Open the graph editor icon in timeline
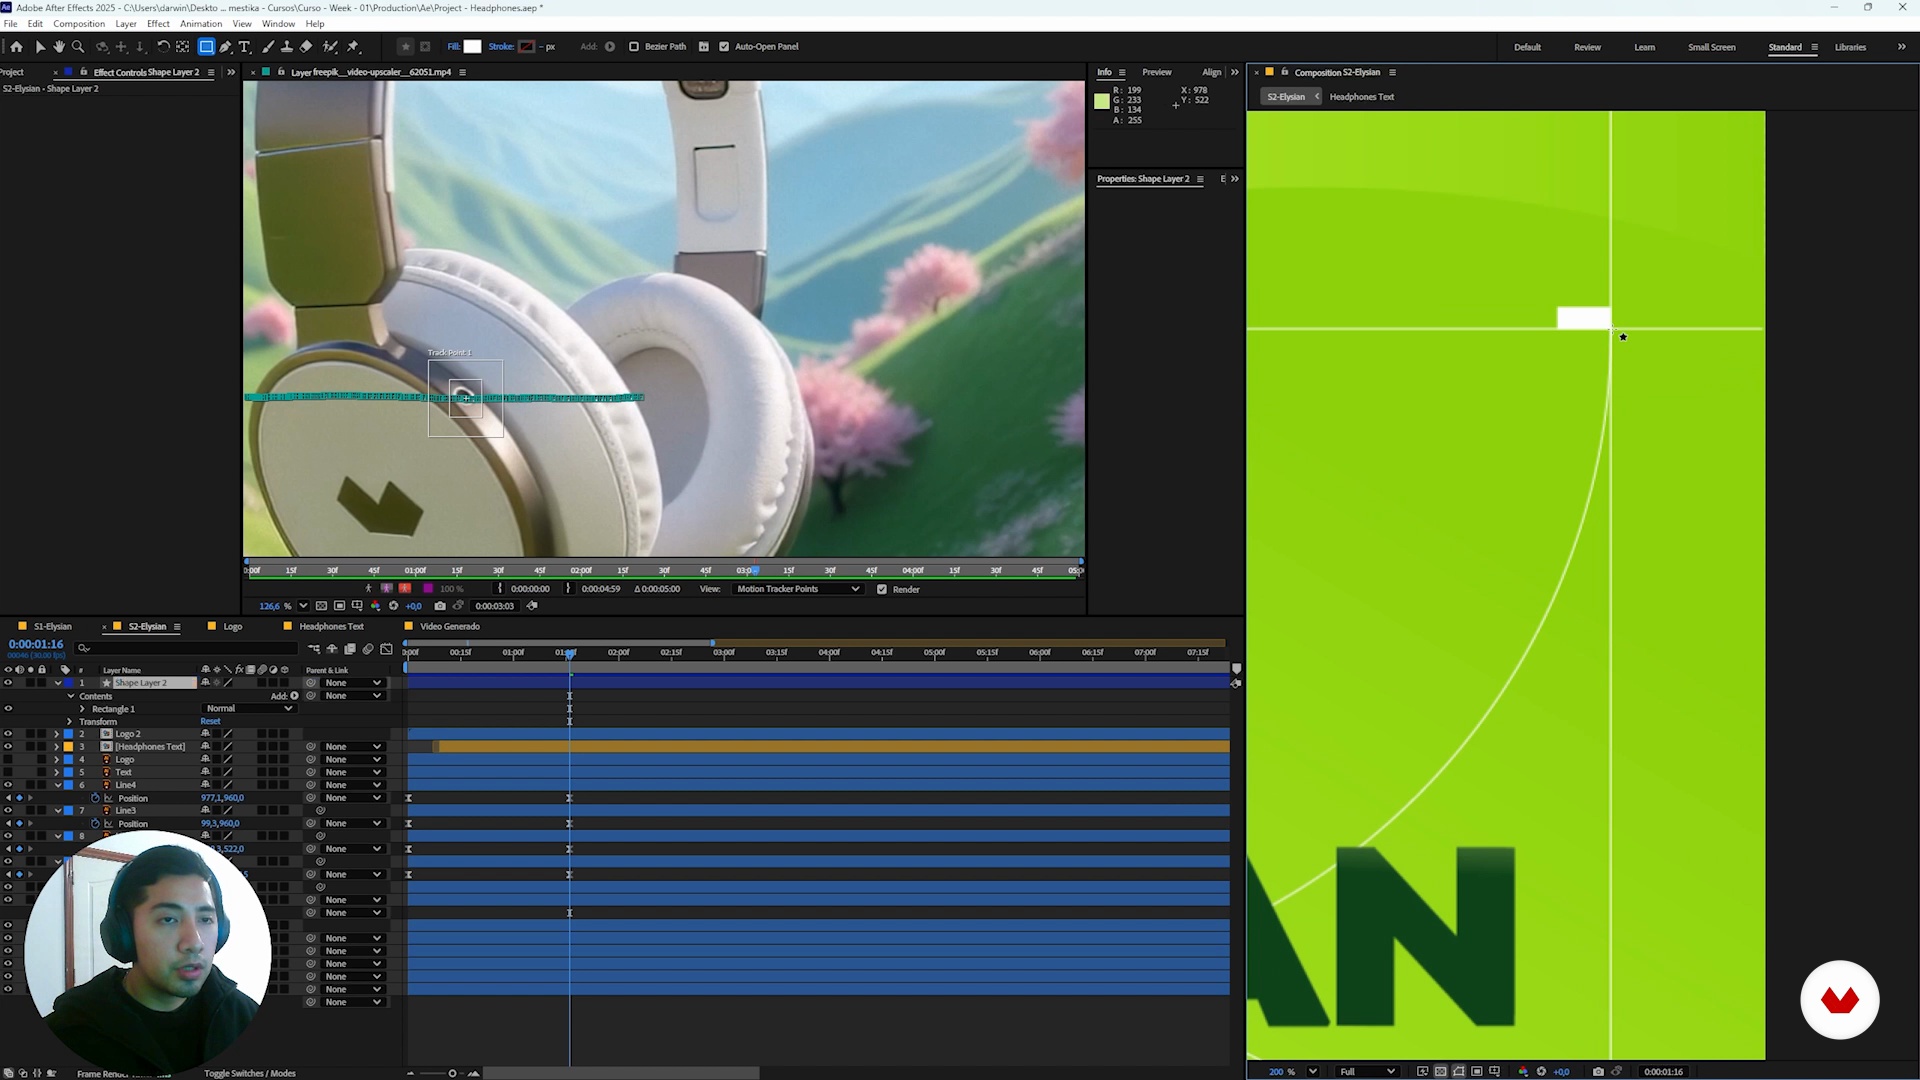The width and height of the screenshot is (1920, 1080). [x=386, y=649]
